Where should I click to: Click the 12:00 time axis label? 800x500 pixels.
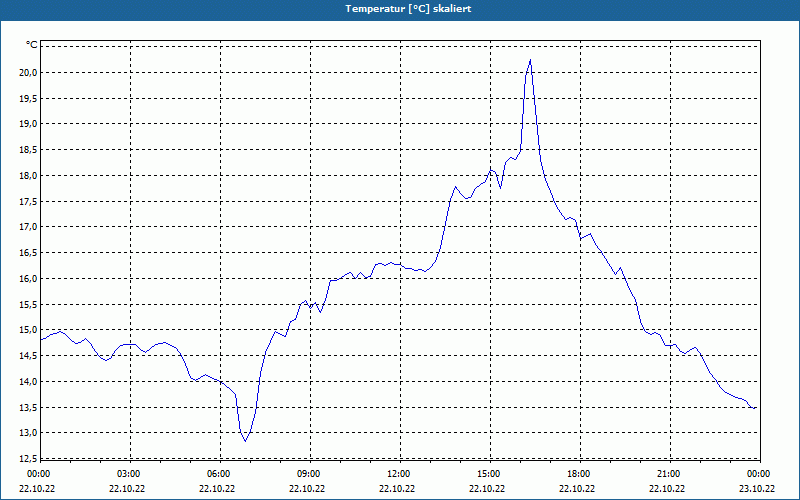coord(398,474)
